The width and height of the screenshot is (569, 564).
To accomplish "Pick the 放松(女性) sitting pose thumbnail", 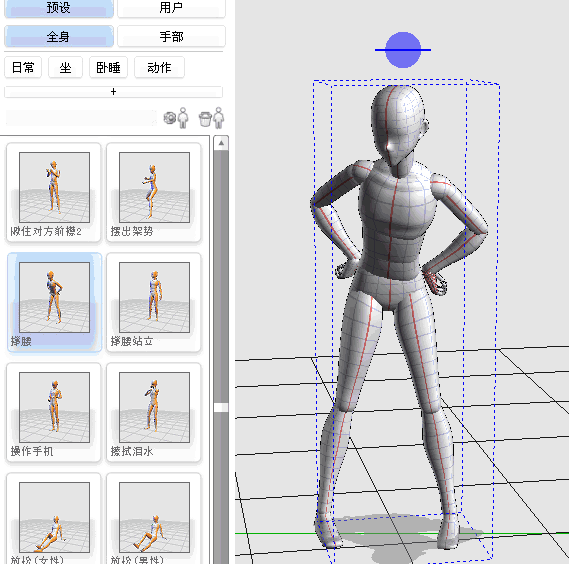I will click(54, 519).
